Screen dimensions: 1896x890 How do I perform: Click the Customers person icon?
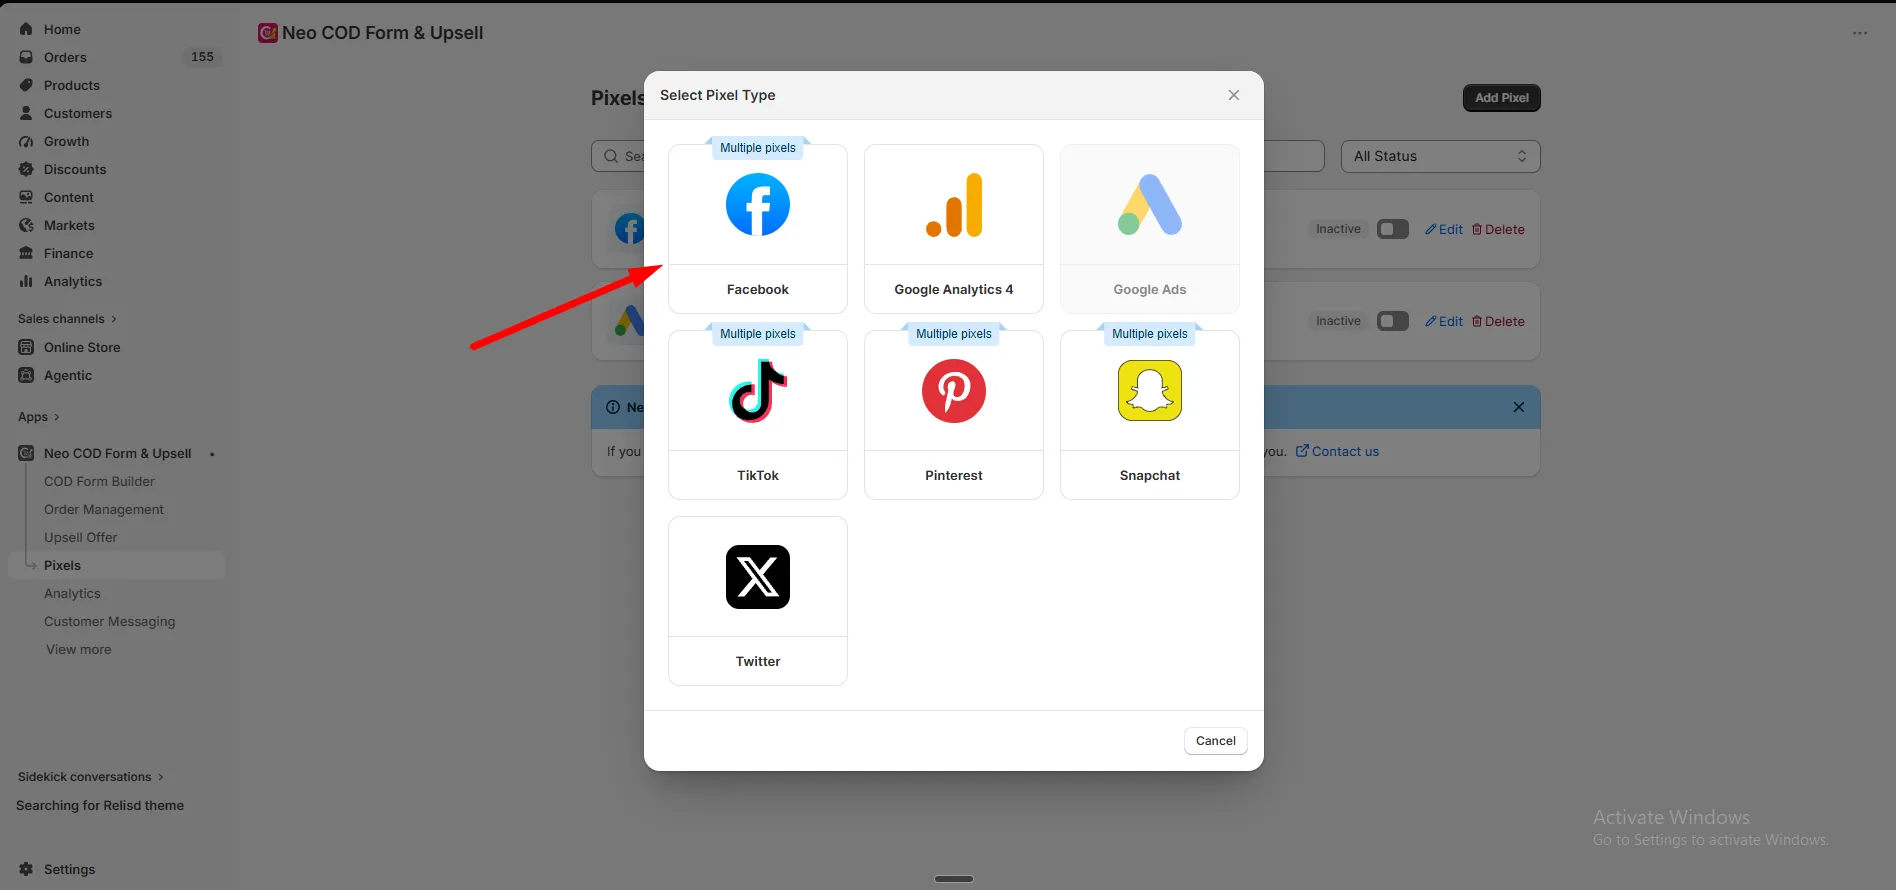click(26, 113)
